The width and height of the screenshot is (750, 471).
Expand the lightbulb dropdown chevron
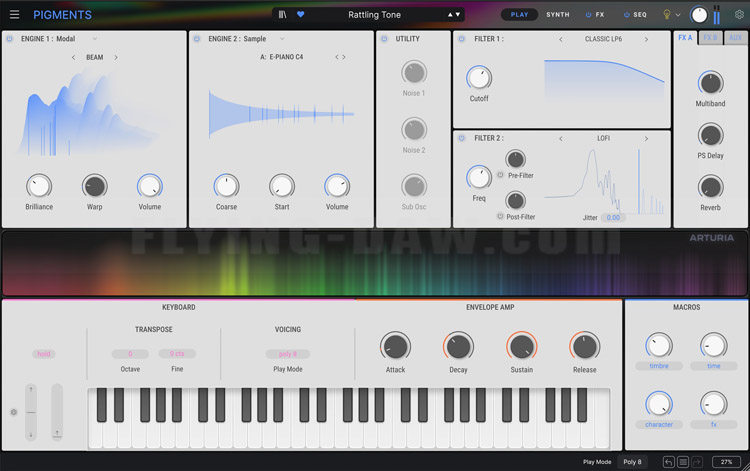[678, 15]
